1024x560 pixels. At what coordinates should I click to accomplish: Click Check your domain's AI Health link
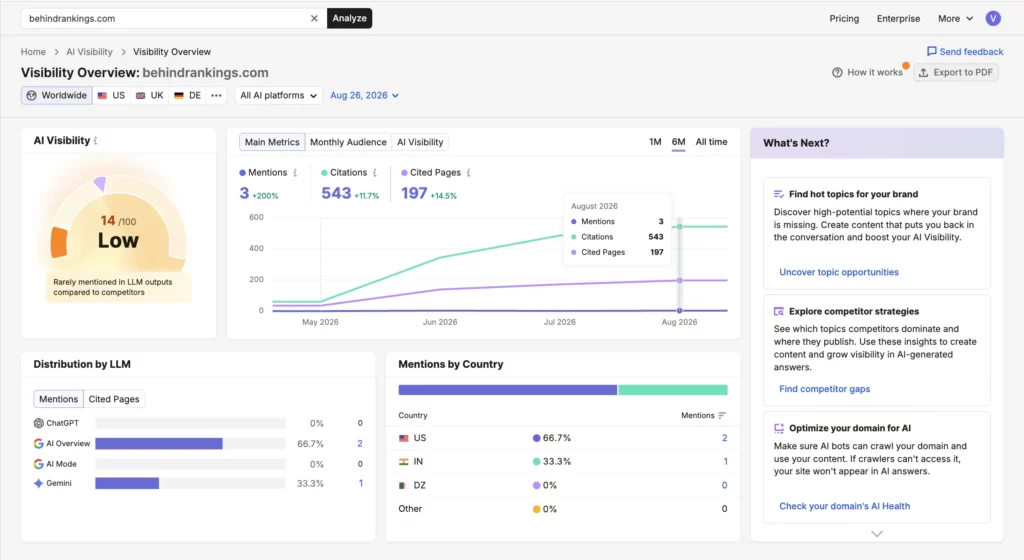[x=844, y=506]
